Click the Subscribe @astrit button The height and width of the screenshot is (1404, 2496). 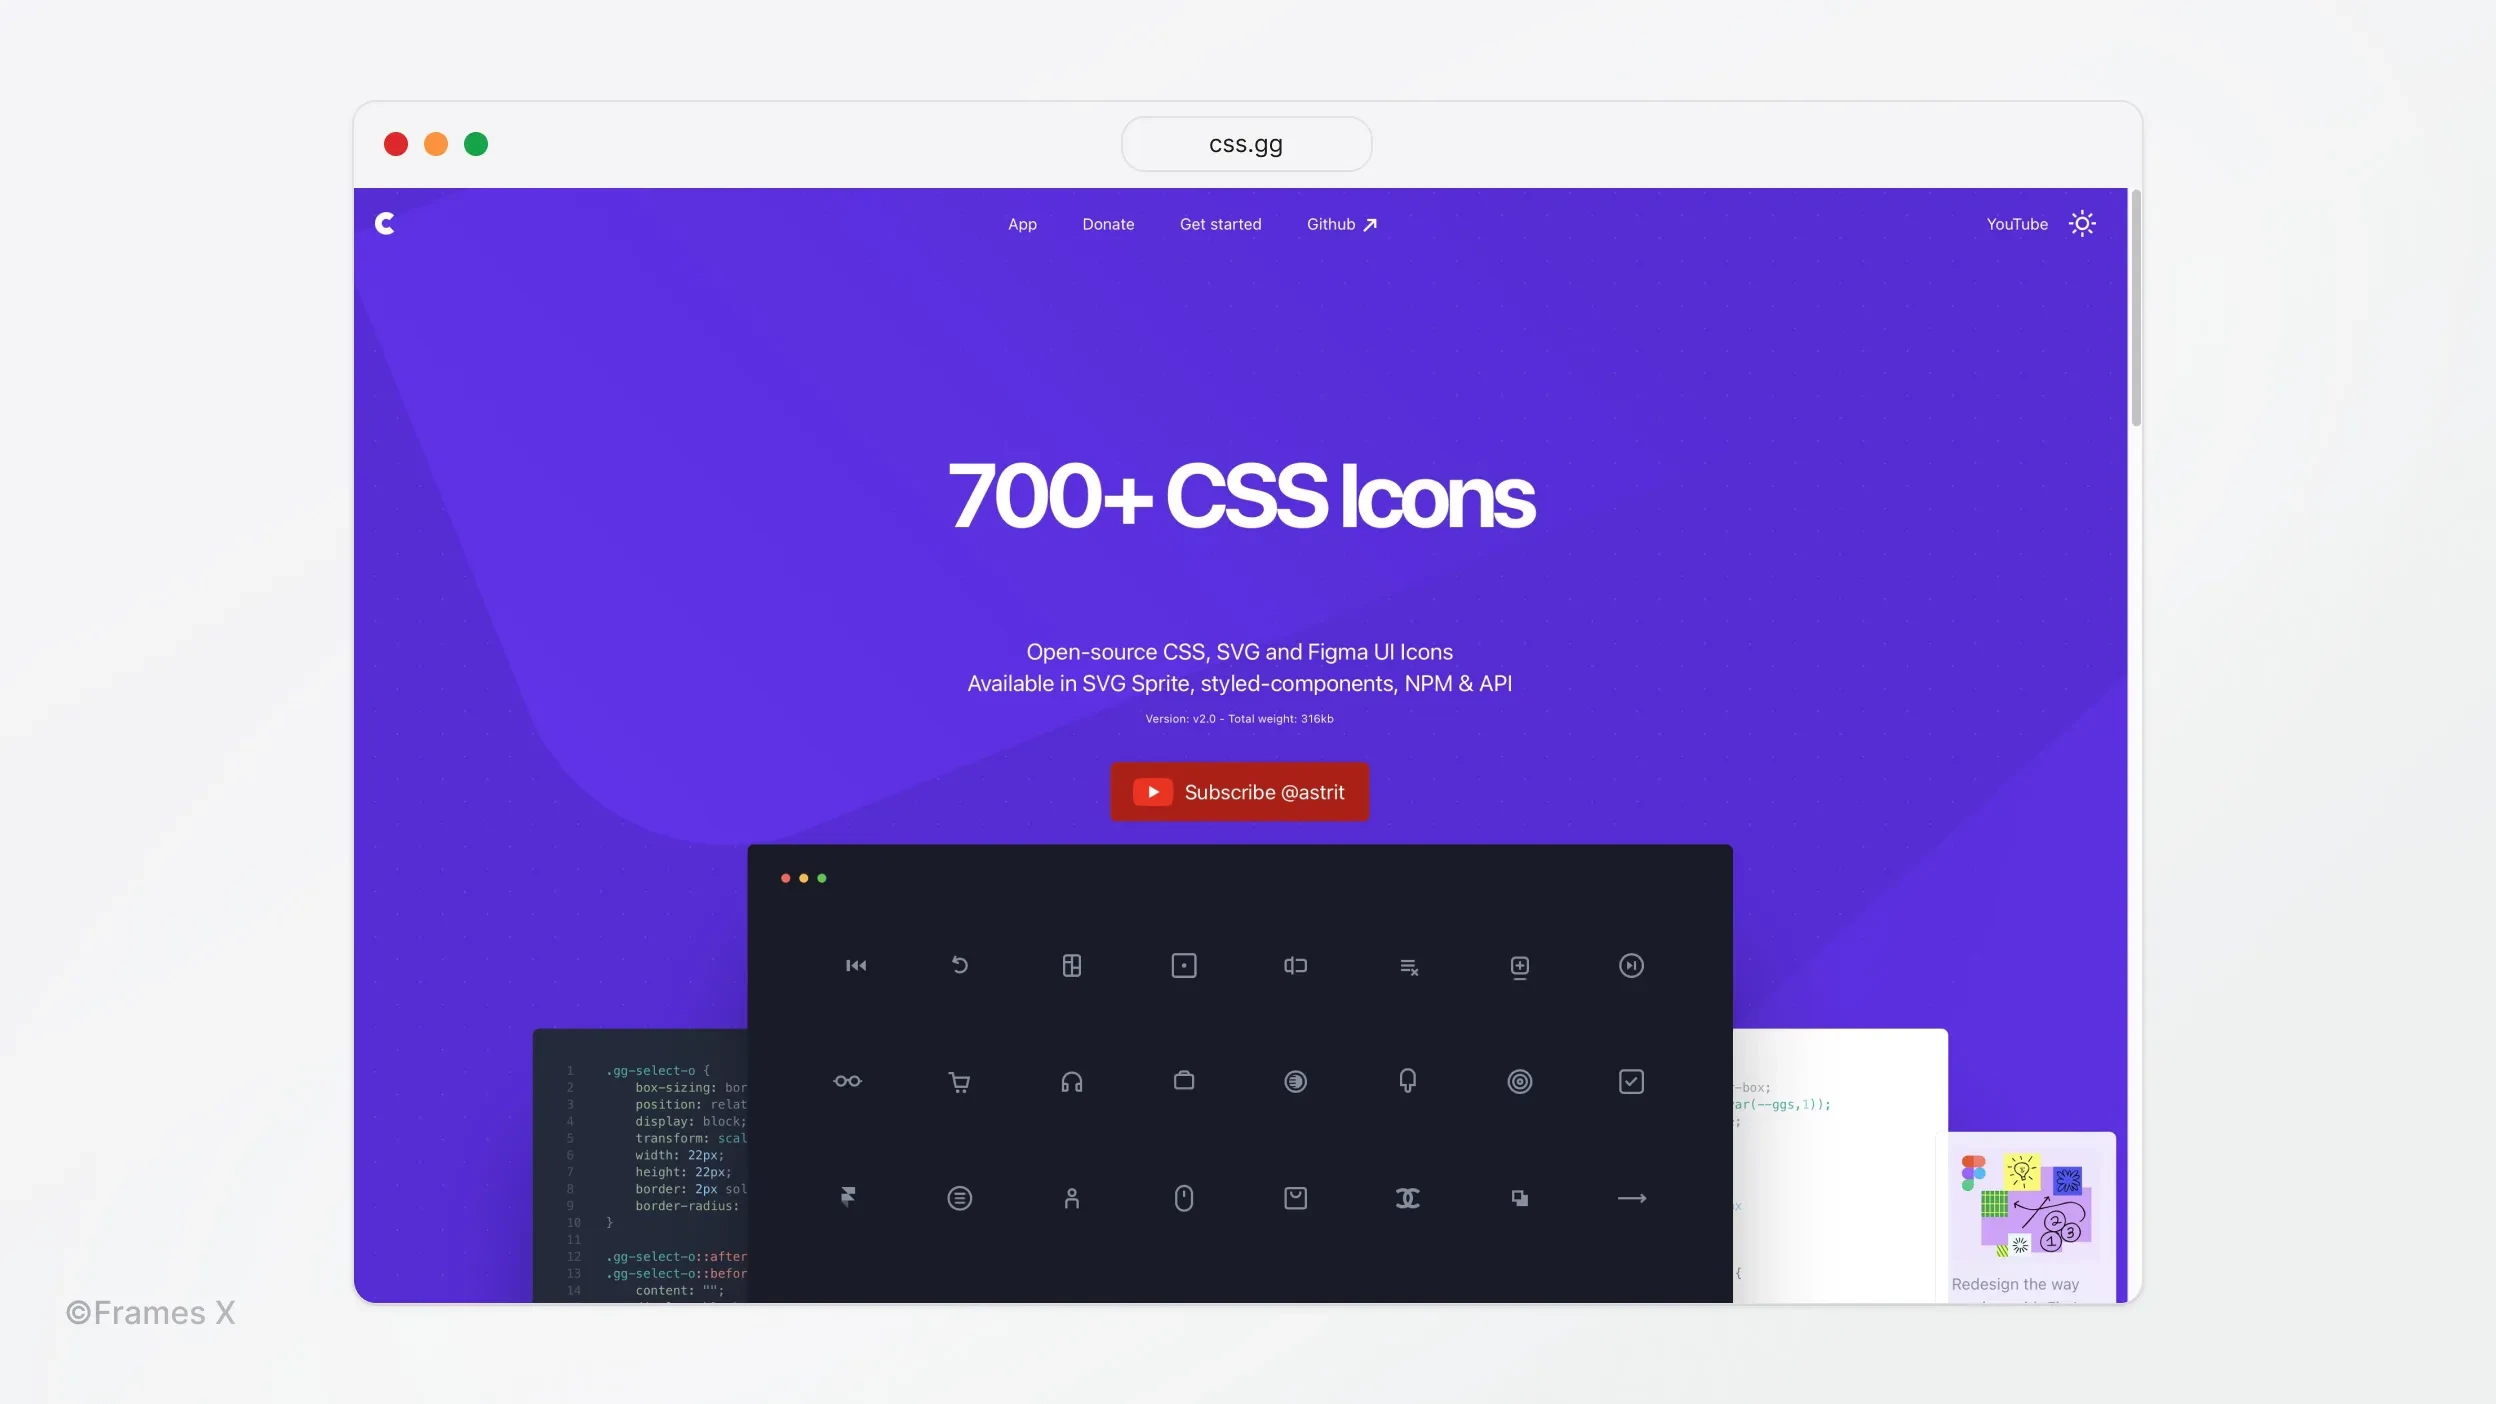click(x=1239, y=792)
